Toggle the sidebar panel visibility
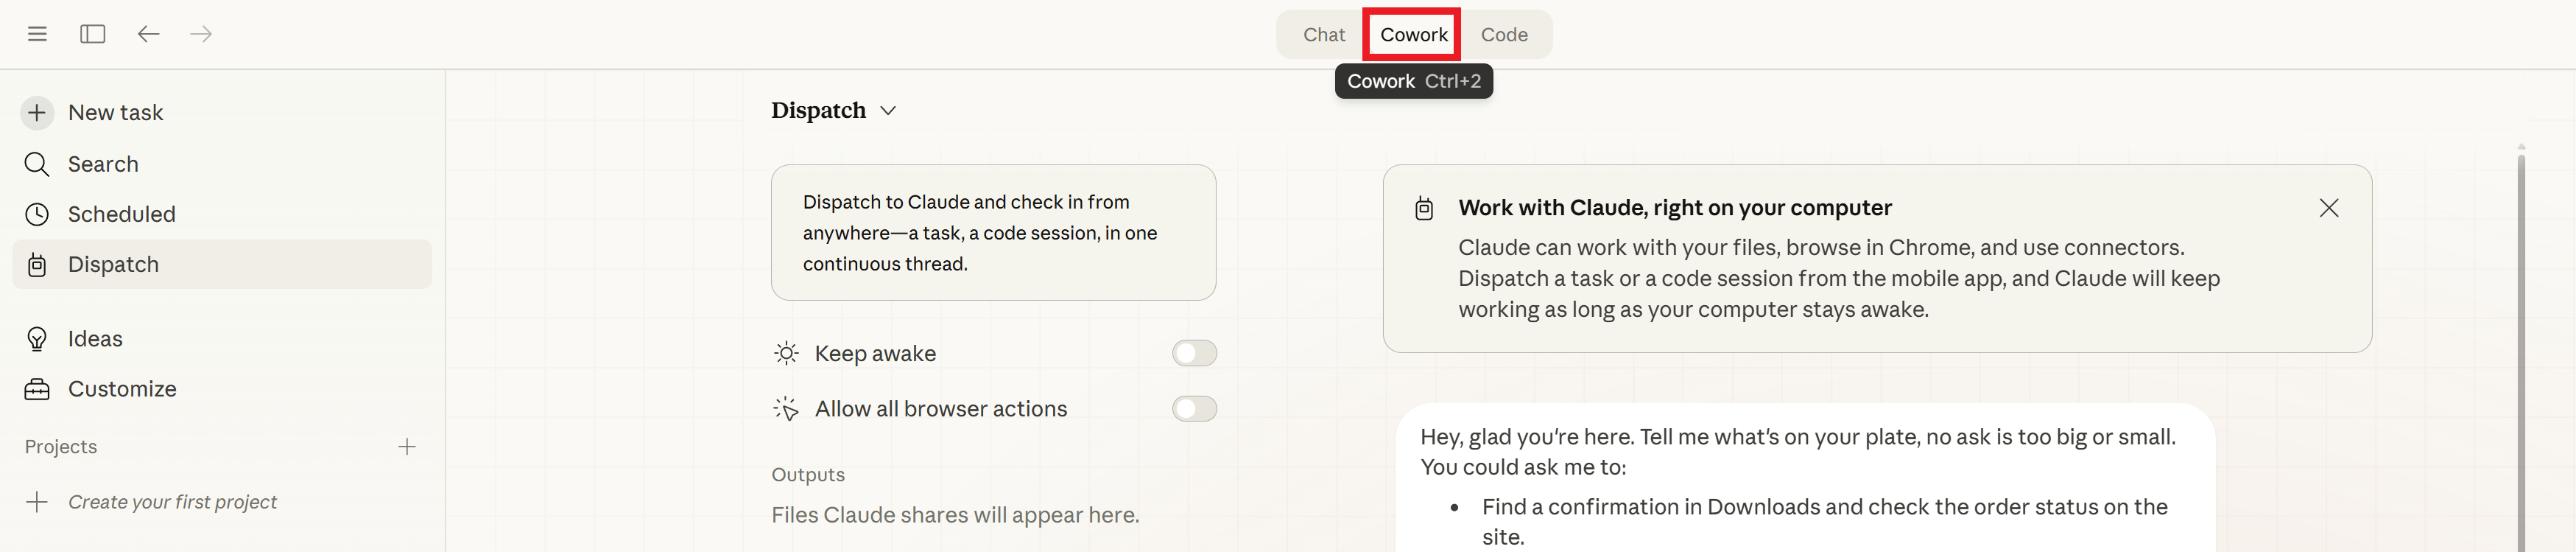This screenshot has height=552, width=2576. 93,33
